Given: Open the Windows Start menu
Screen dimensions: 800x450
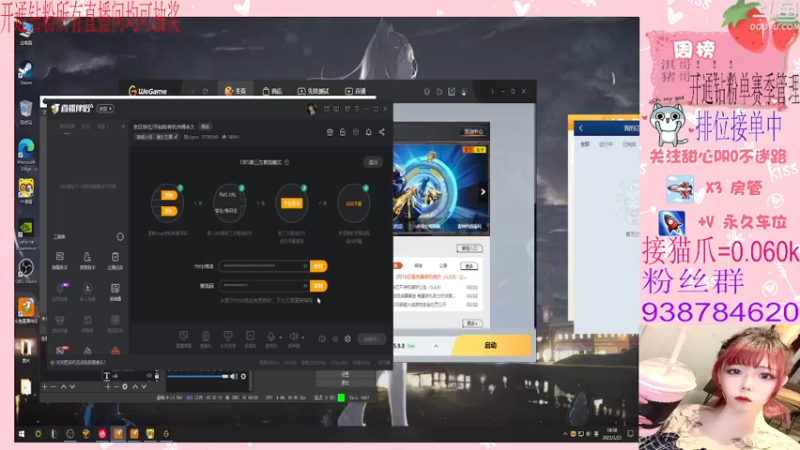Looking at the screenshot, I should 21,434.
